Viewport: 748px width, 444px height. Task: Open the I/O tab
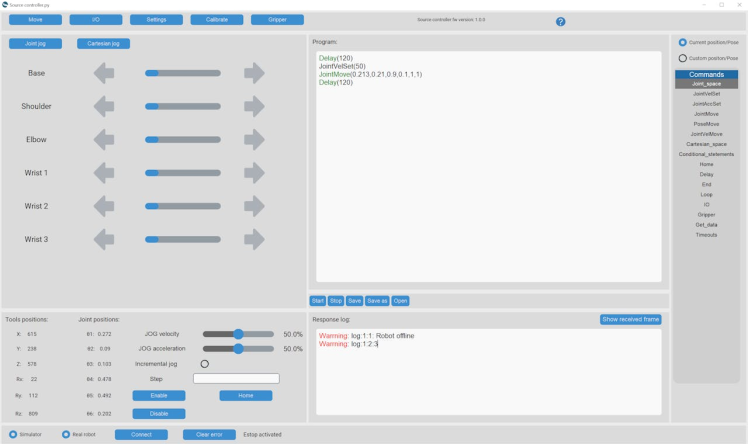pos(96,20)
